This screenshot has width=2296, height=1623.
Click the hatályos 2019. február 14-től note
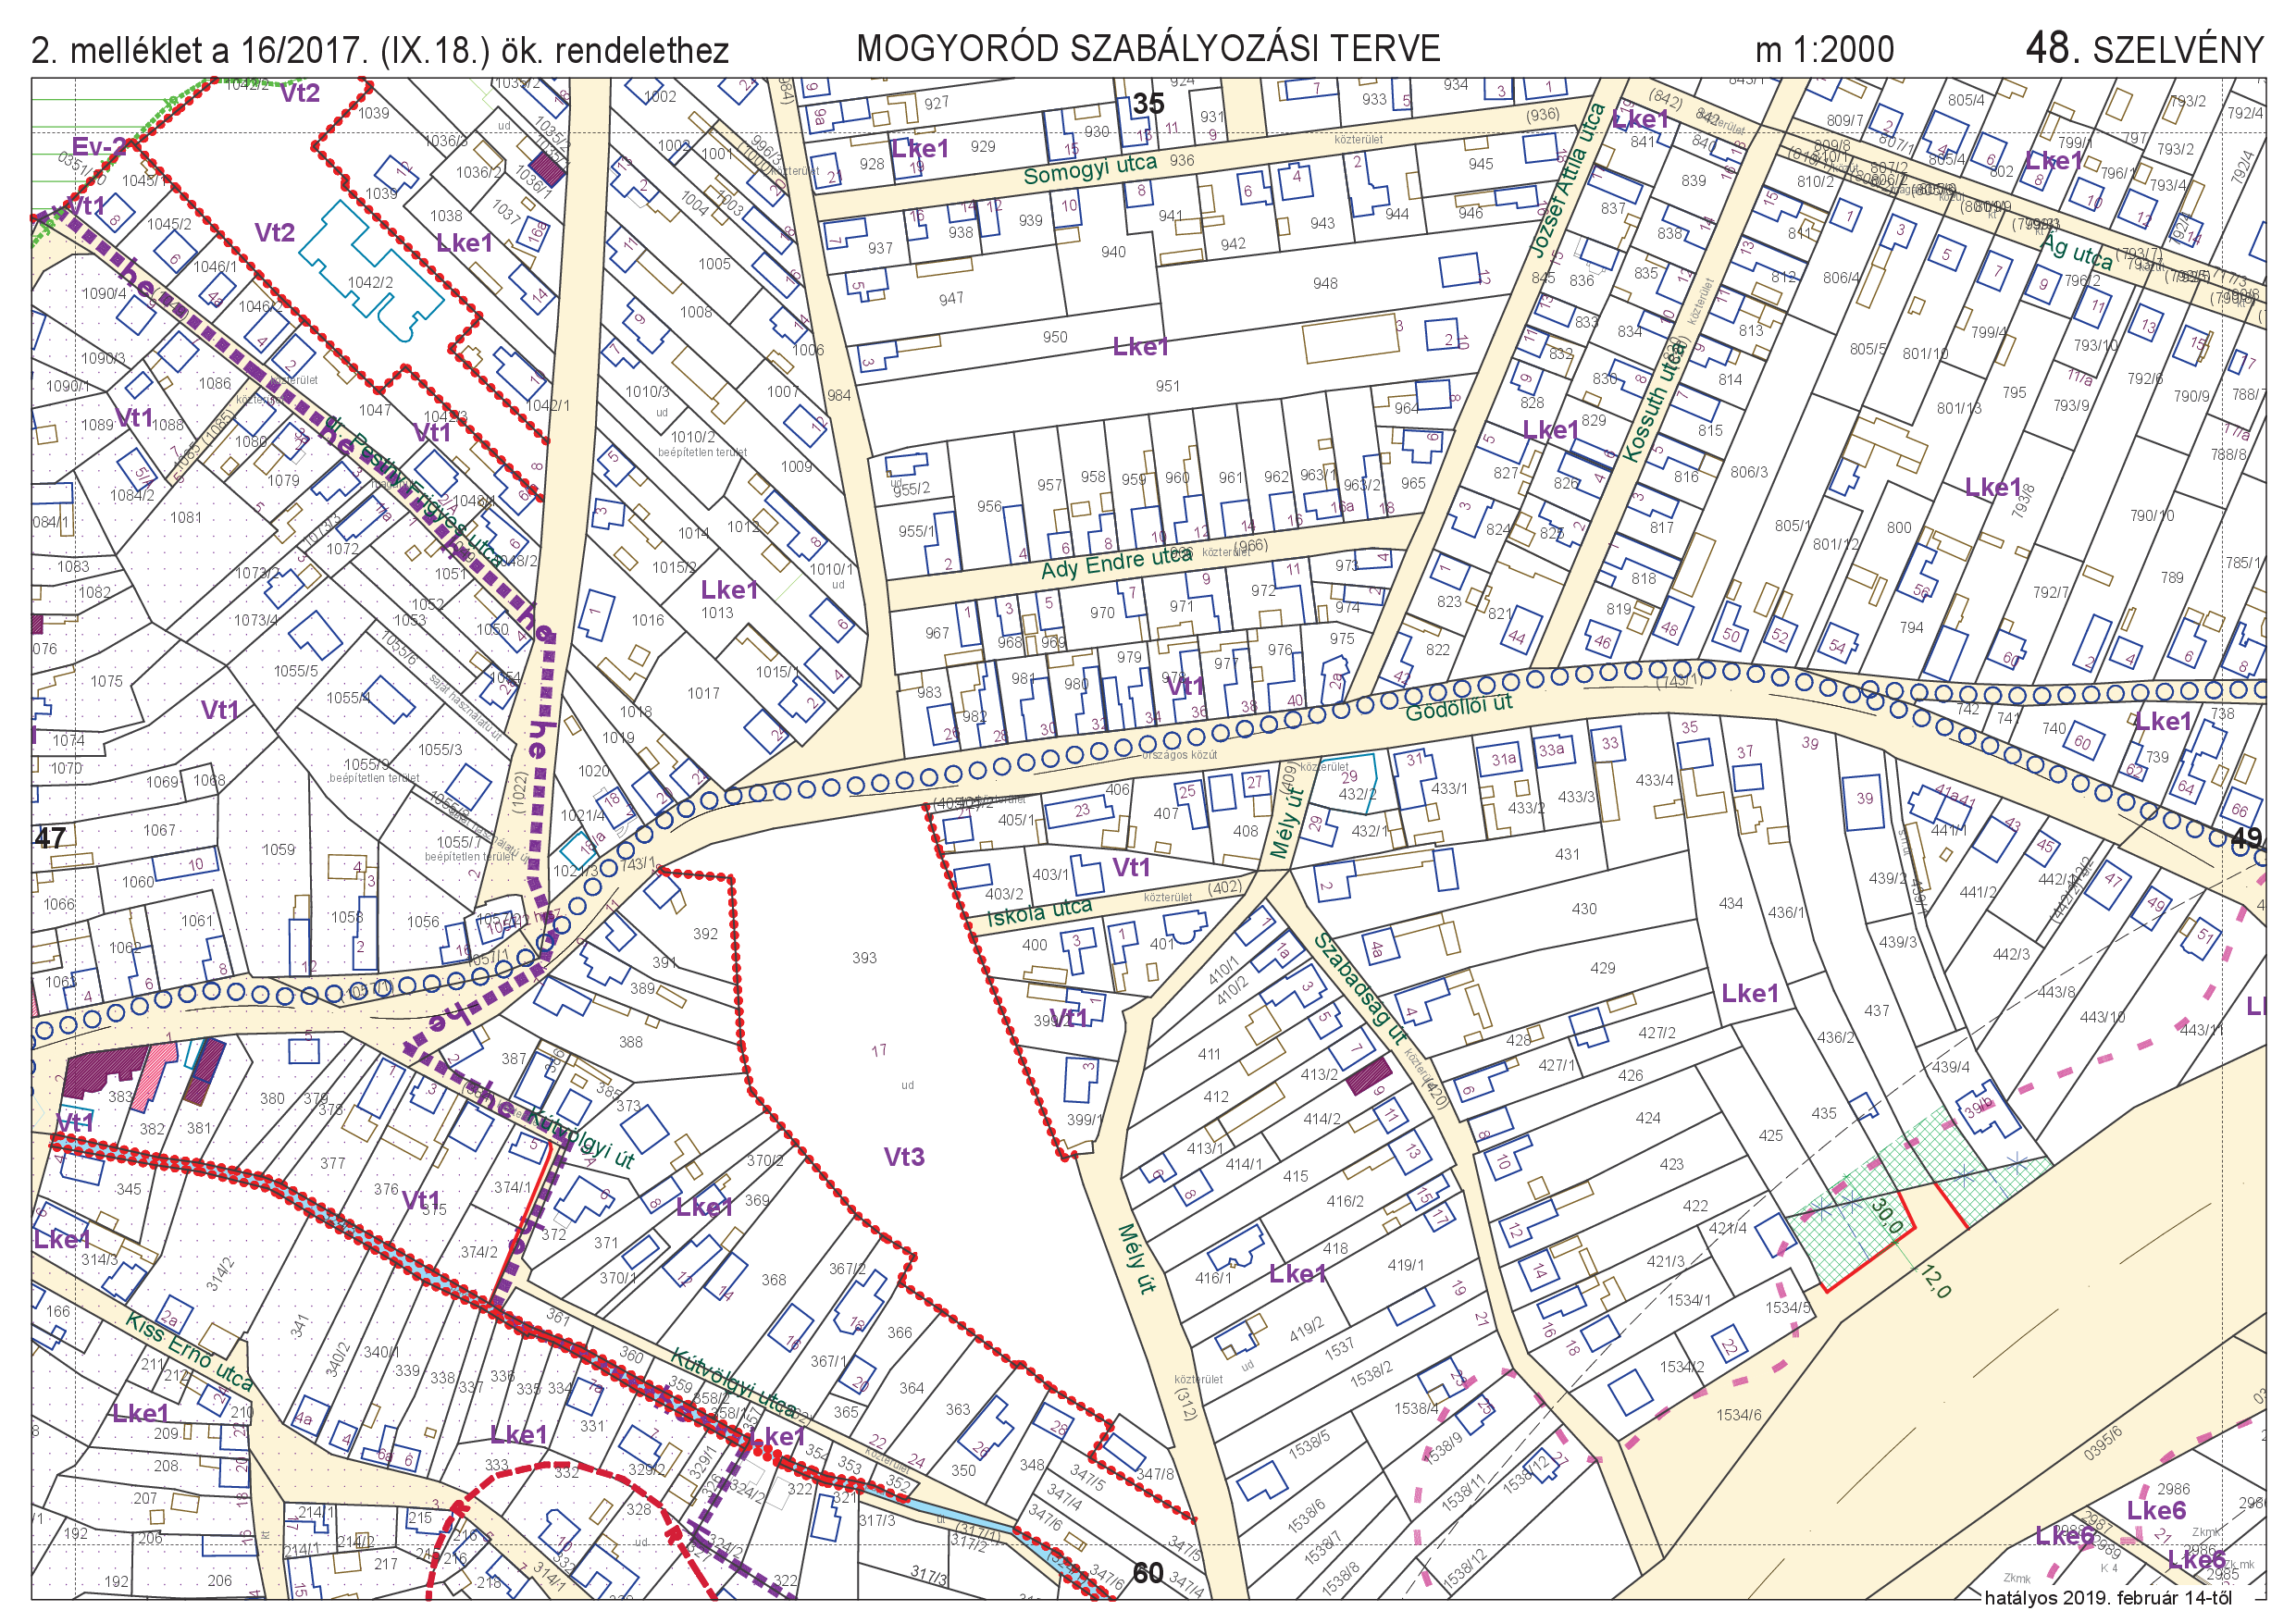point(2107,1598)
